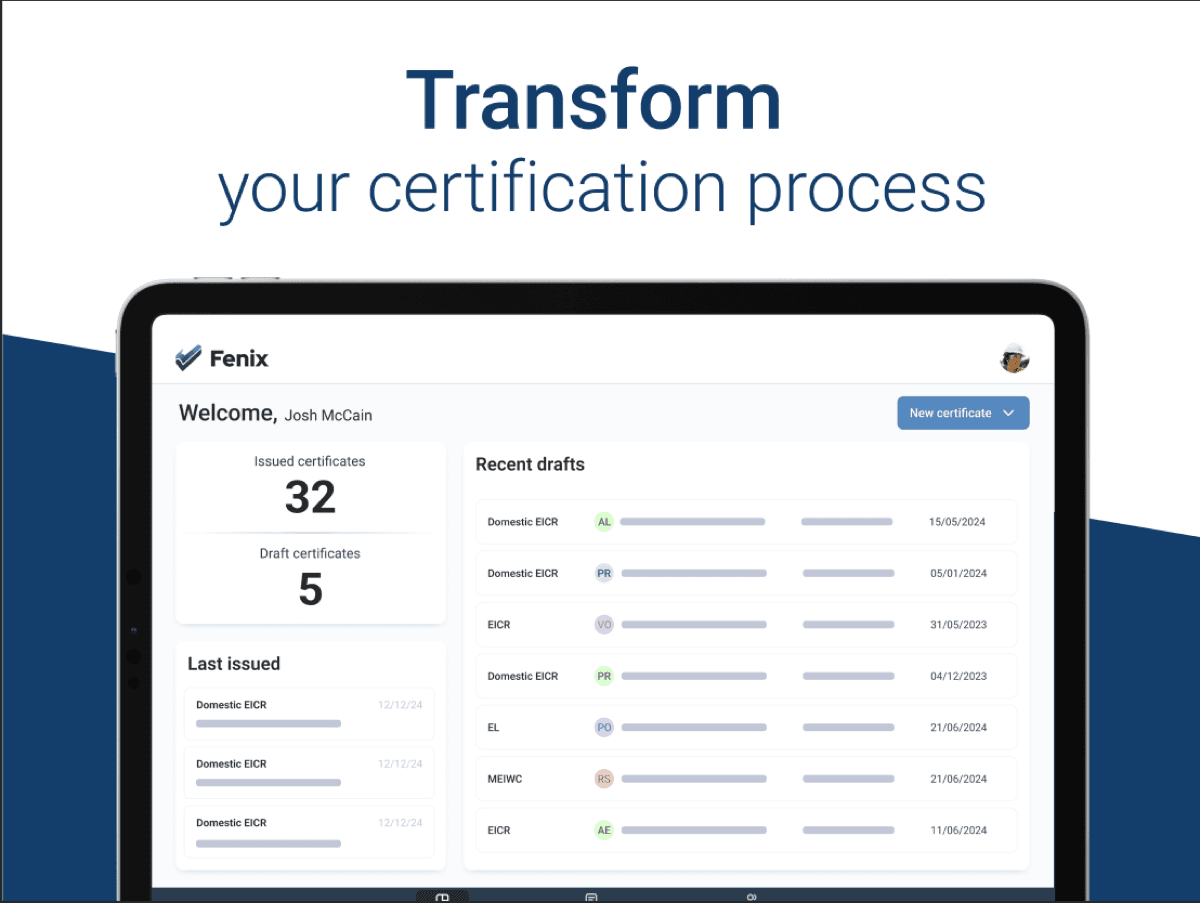1200x903 pixels.
Task: Open Domestic EICR draft dated 15/05/2024
Action: point(745,522)
